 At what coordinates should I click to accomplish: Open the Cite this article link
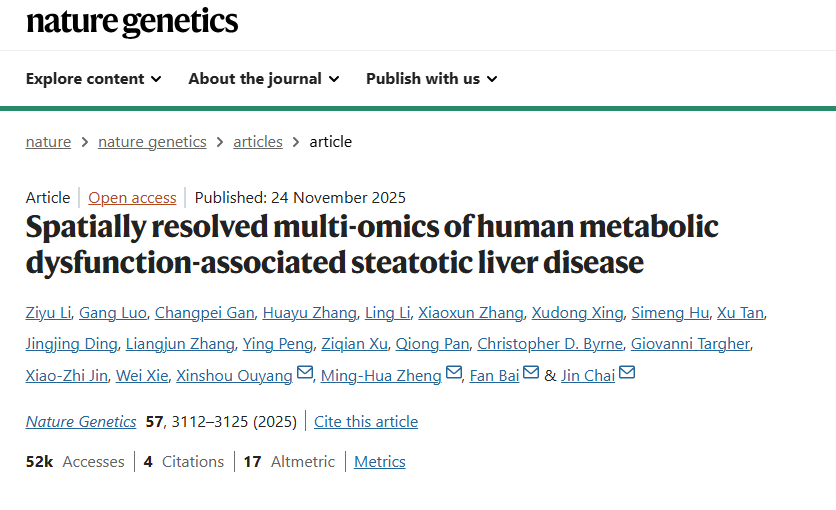coord(366,422)
